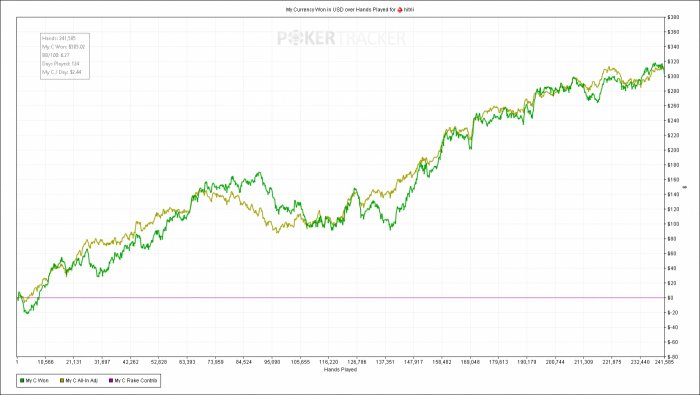The width and height of the screenshot is (700, 395).
Task: Click the '$0' y-axis label
Action: (671, 298)
